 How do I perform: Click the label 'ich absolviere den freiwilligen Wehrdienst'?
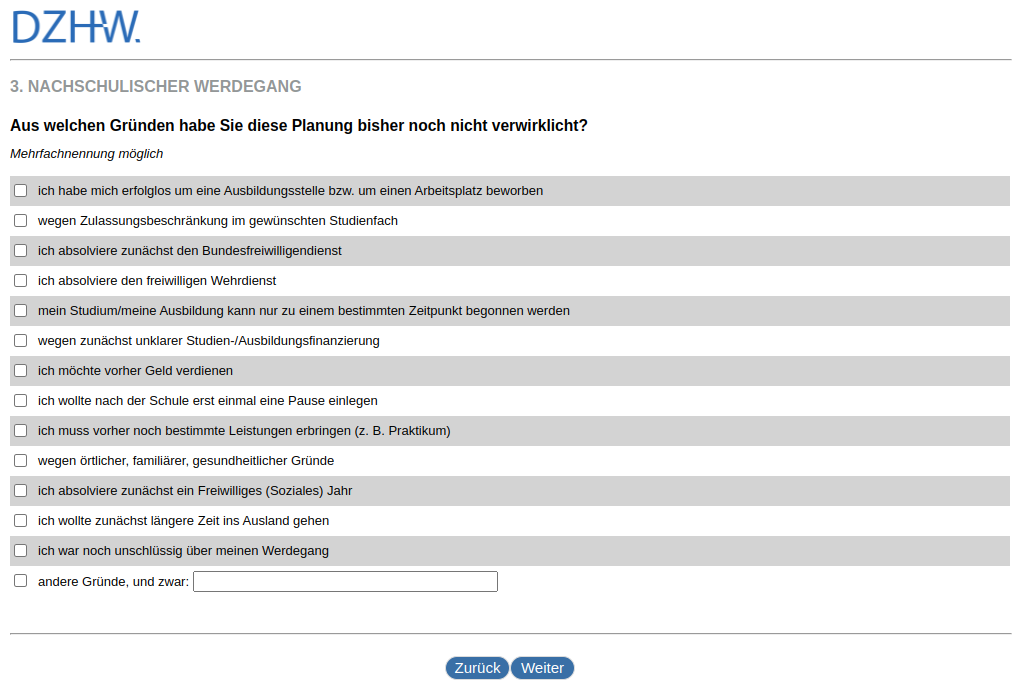157,280
